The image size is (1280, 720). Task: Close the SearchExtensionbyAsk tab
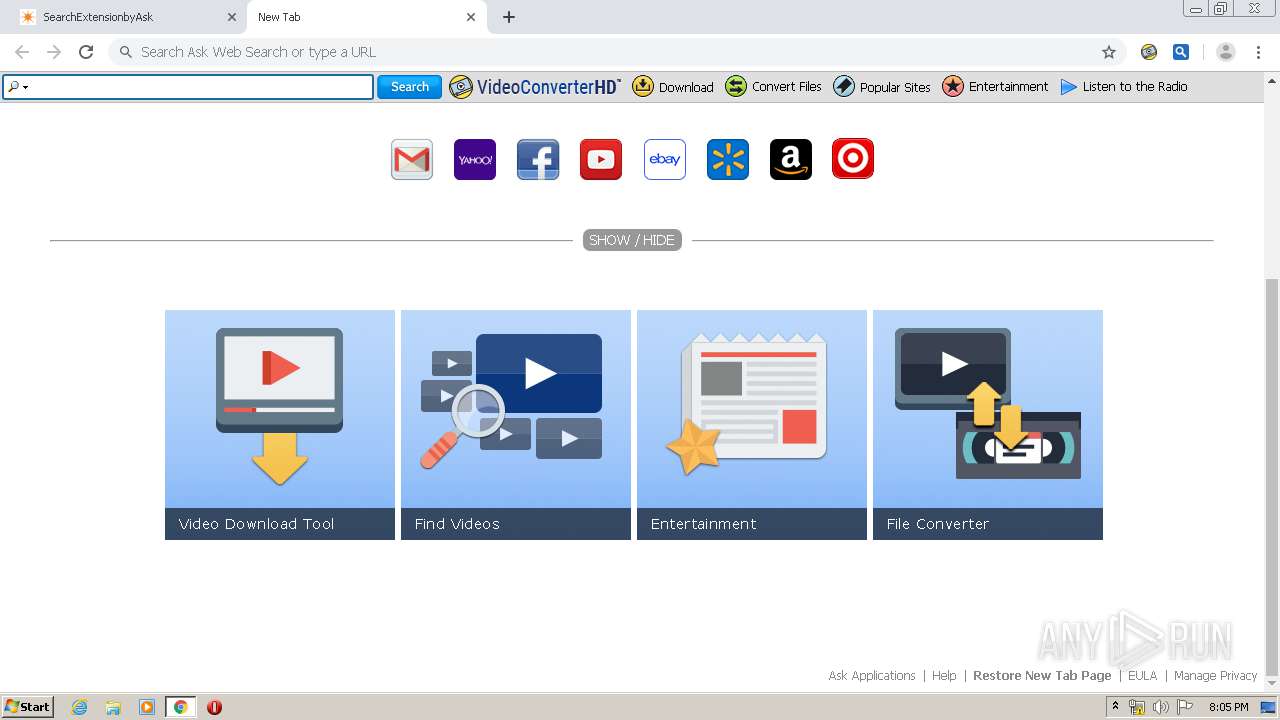click(232, 17)
